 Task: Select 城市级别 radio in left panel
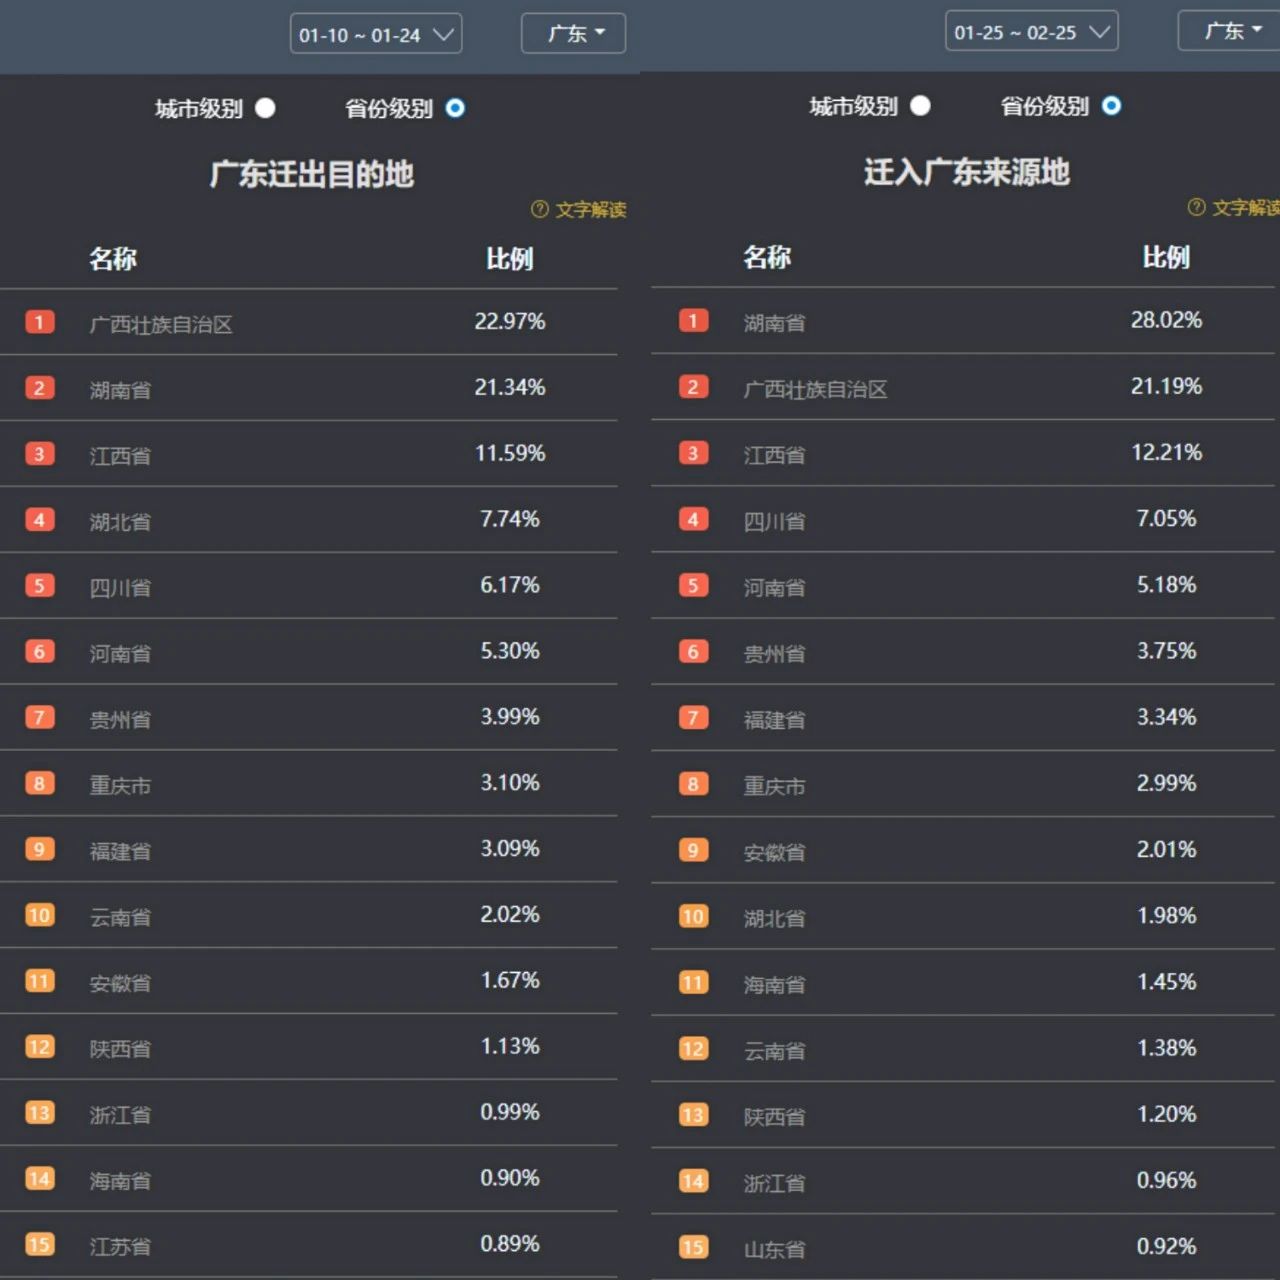[265, 108]
